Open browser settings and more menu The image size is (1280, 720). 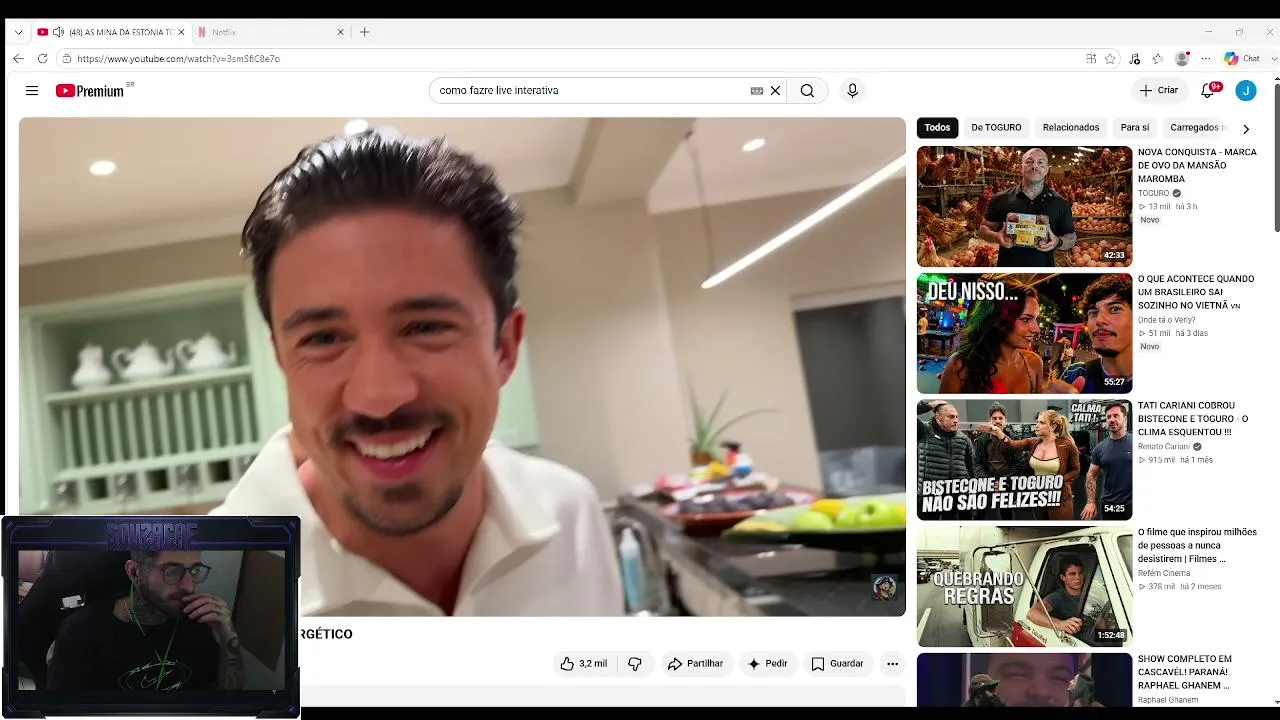click(1205, 59)
